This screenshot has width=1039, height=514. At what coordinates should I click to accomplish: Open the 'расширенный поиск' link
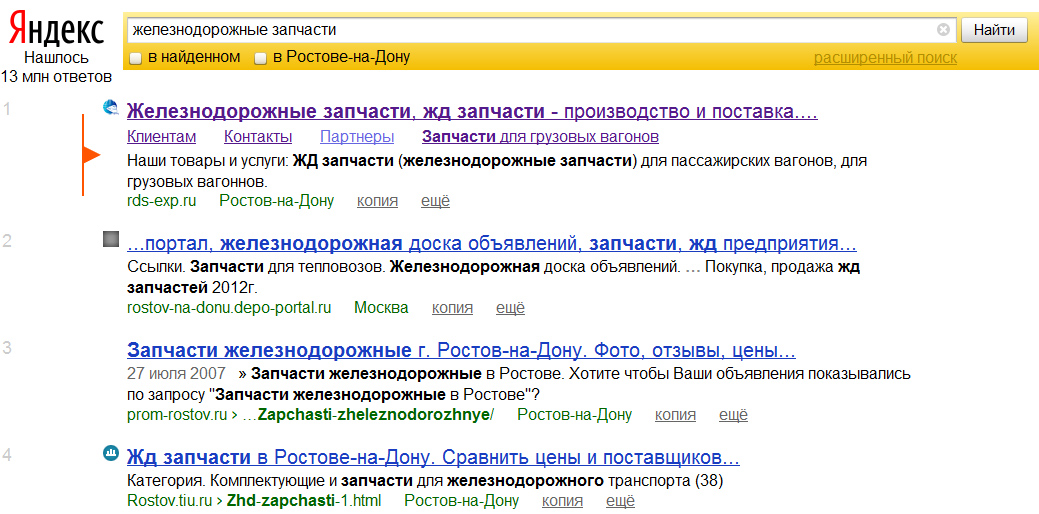click(885, 58)
